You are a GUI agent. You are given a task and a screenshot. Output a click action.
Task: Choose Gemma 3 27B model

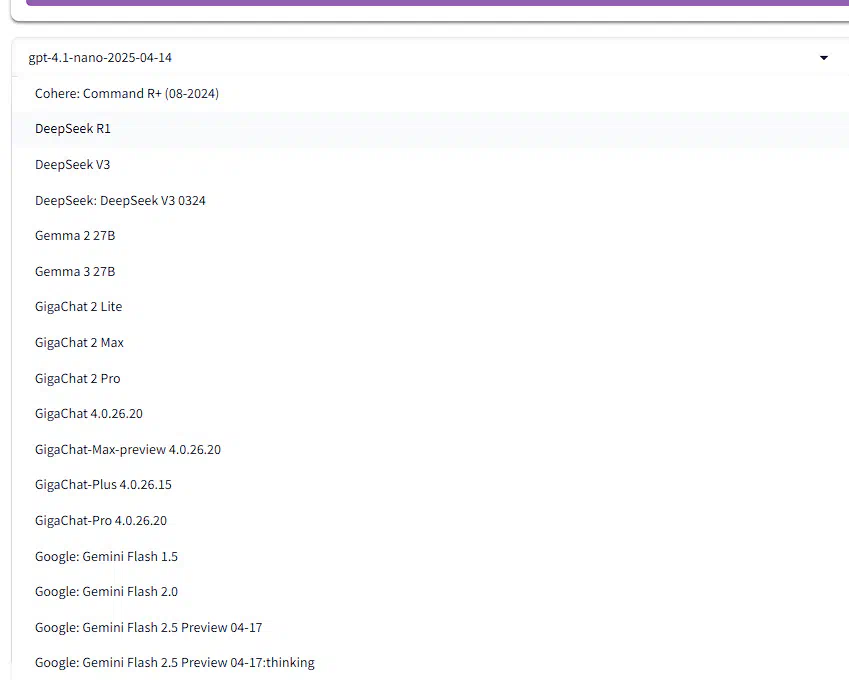tap(430, 271)
